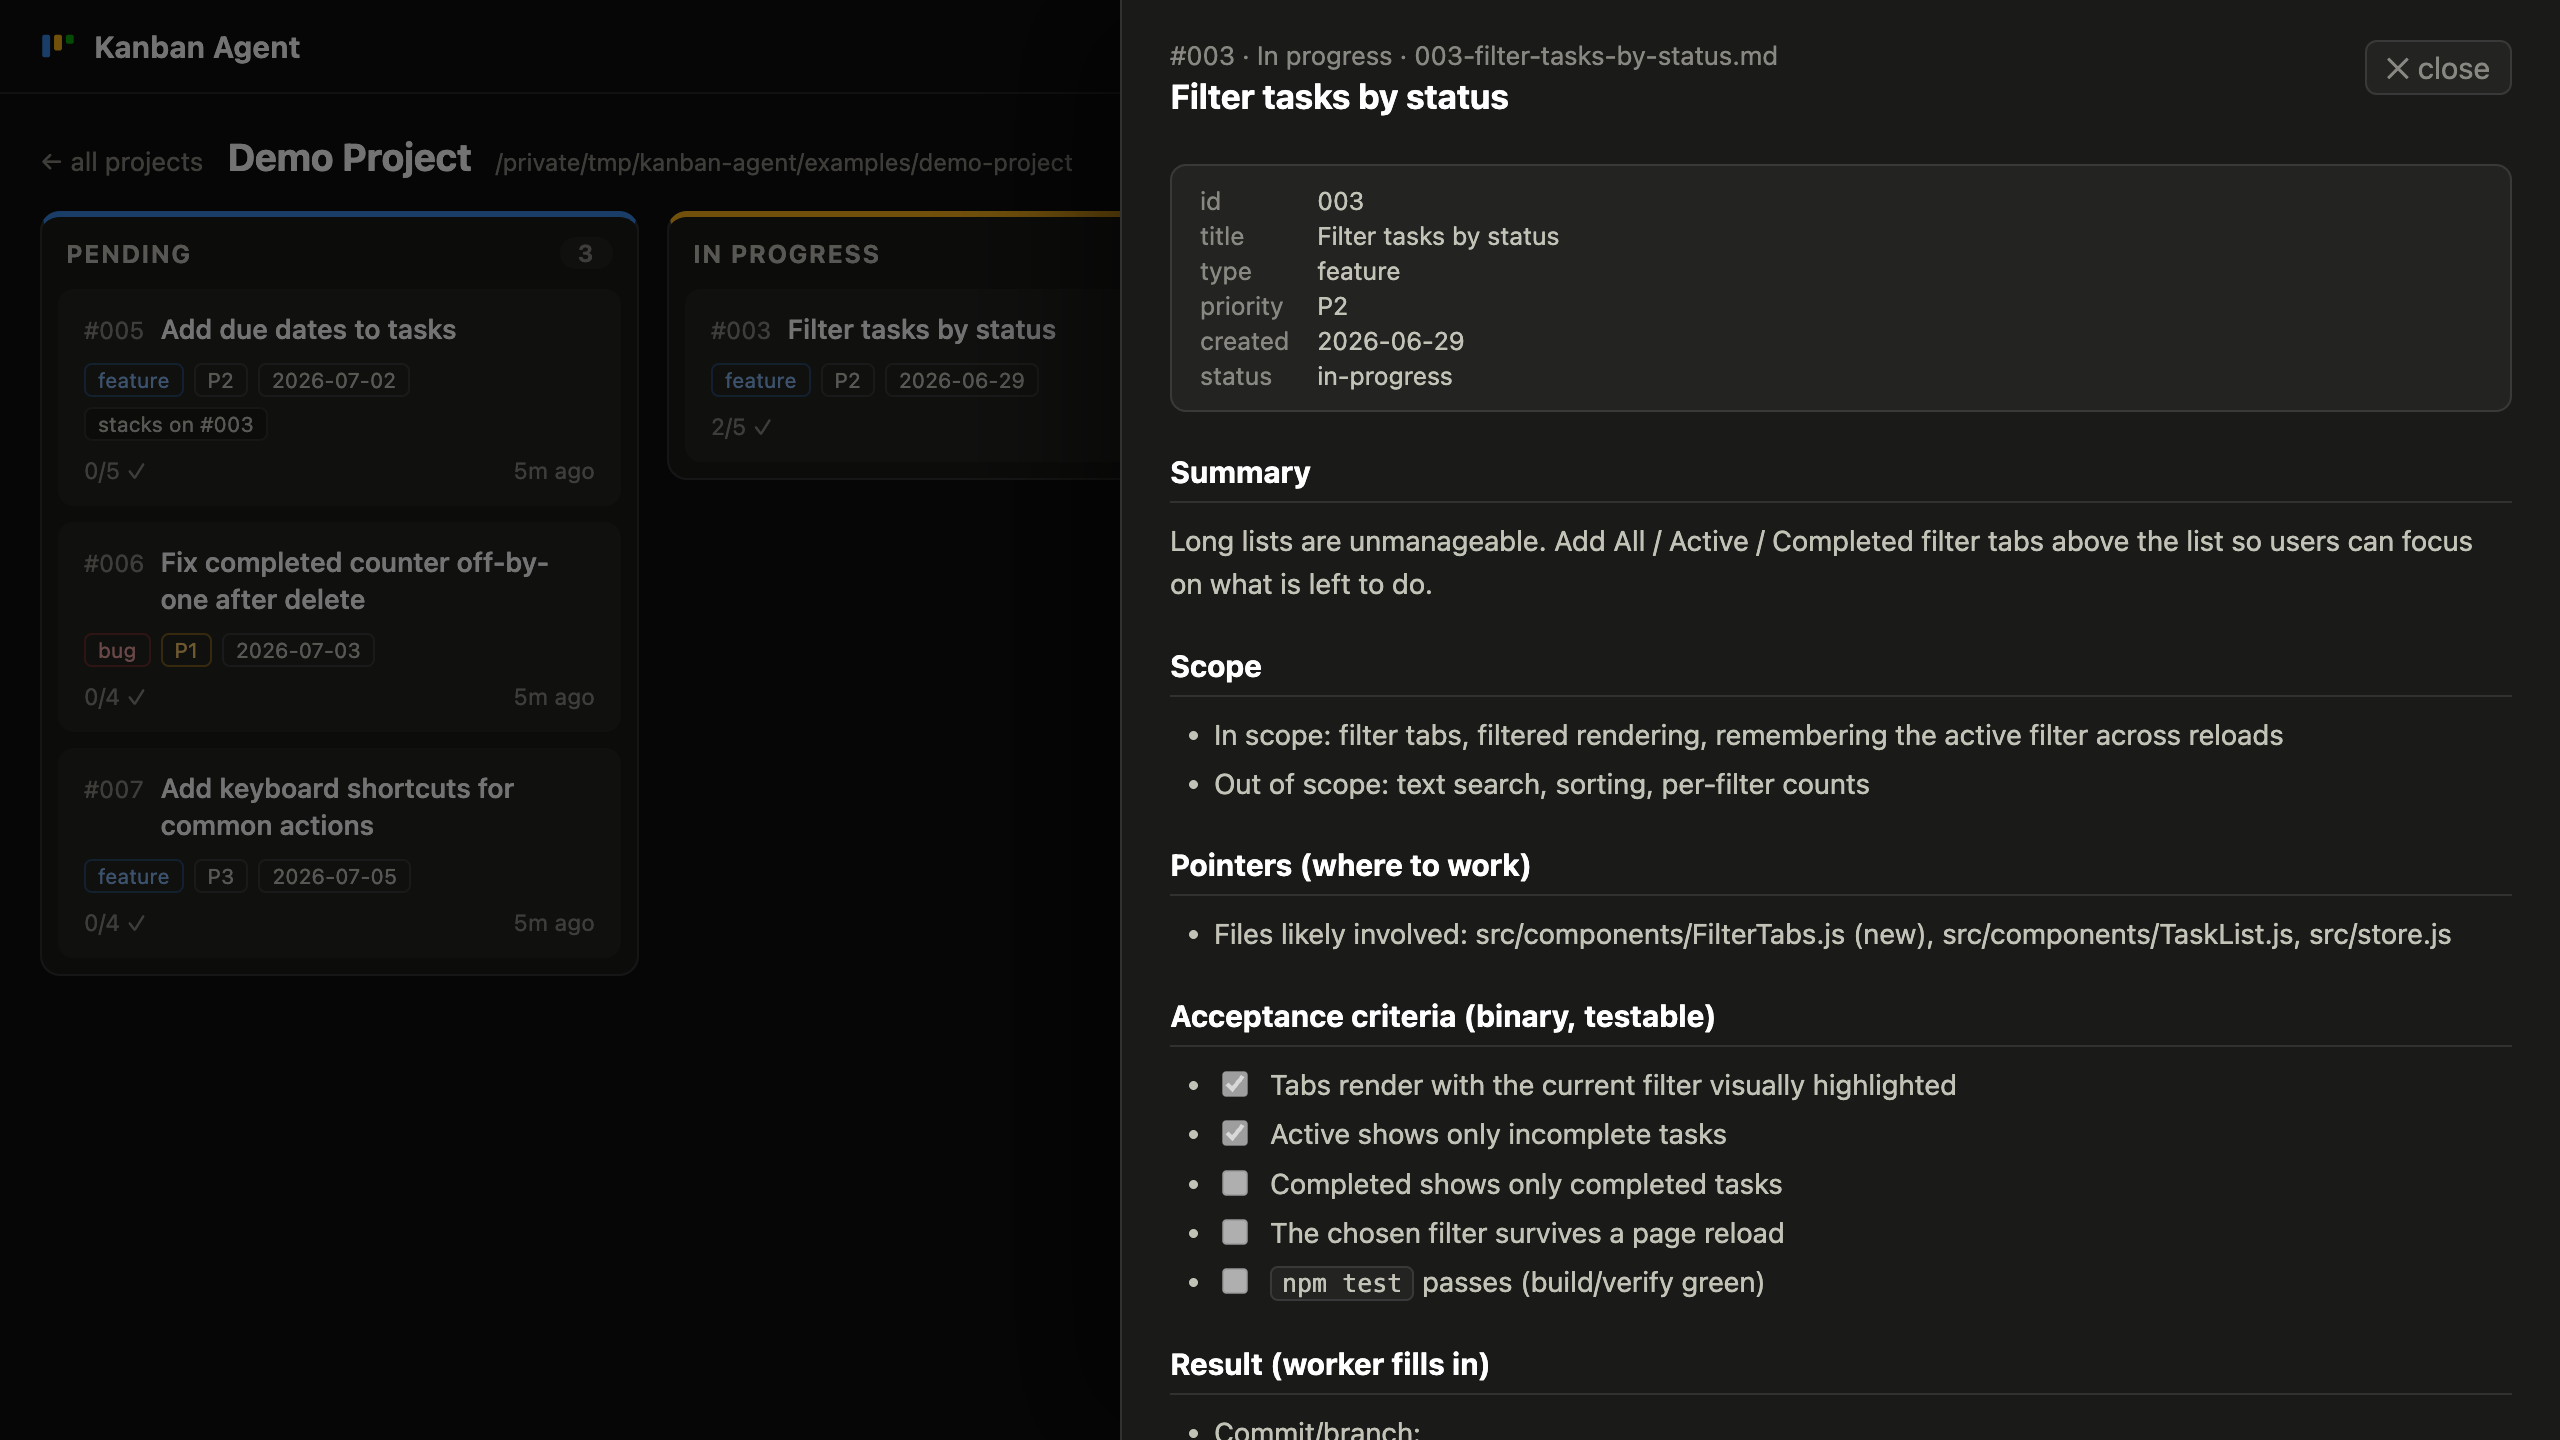Click the 'Filter tasks by status' panel title
This screenshot has width=2560, height=1440.
click(x=1339, y=97)
